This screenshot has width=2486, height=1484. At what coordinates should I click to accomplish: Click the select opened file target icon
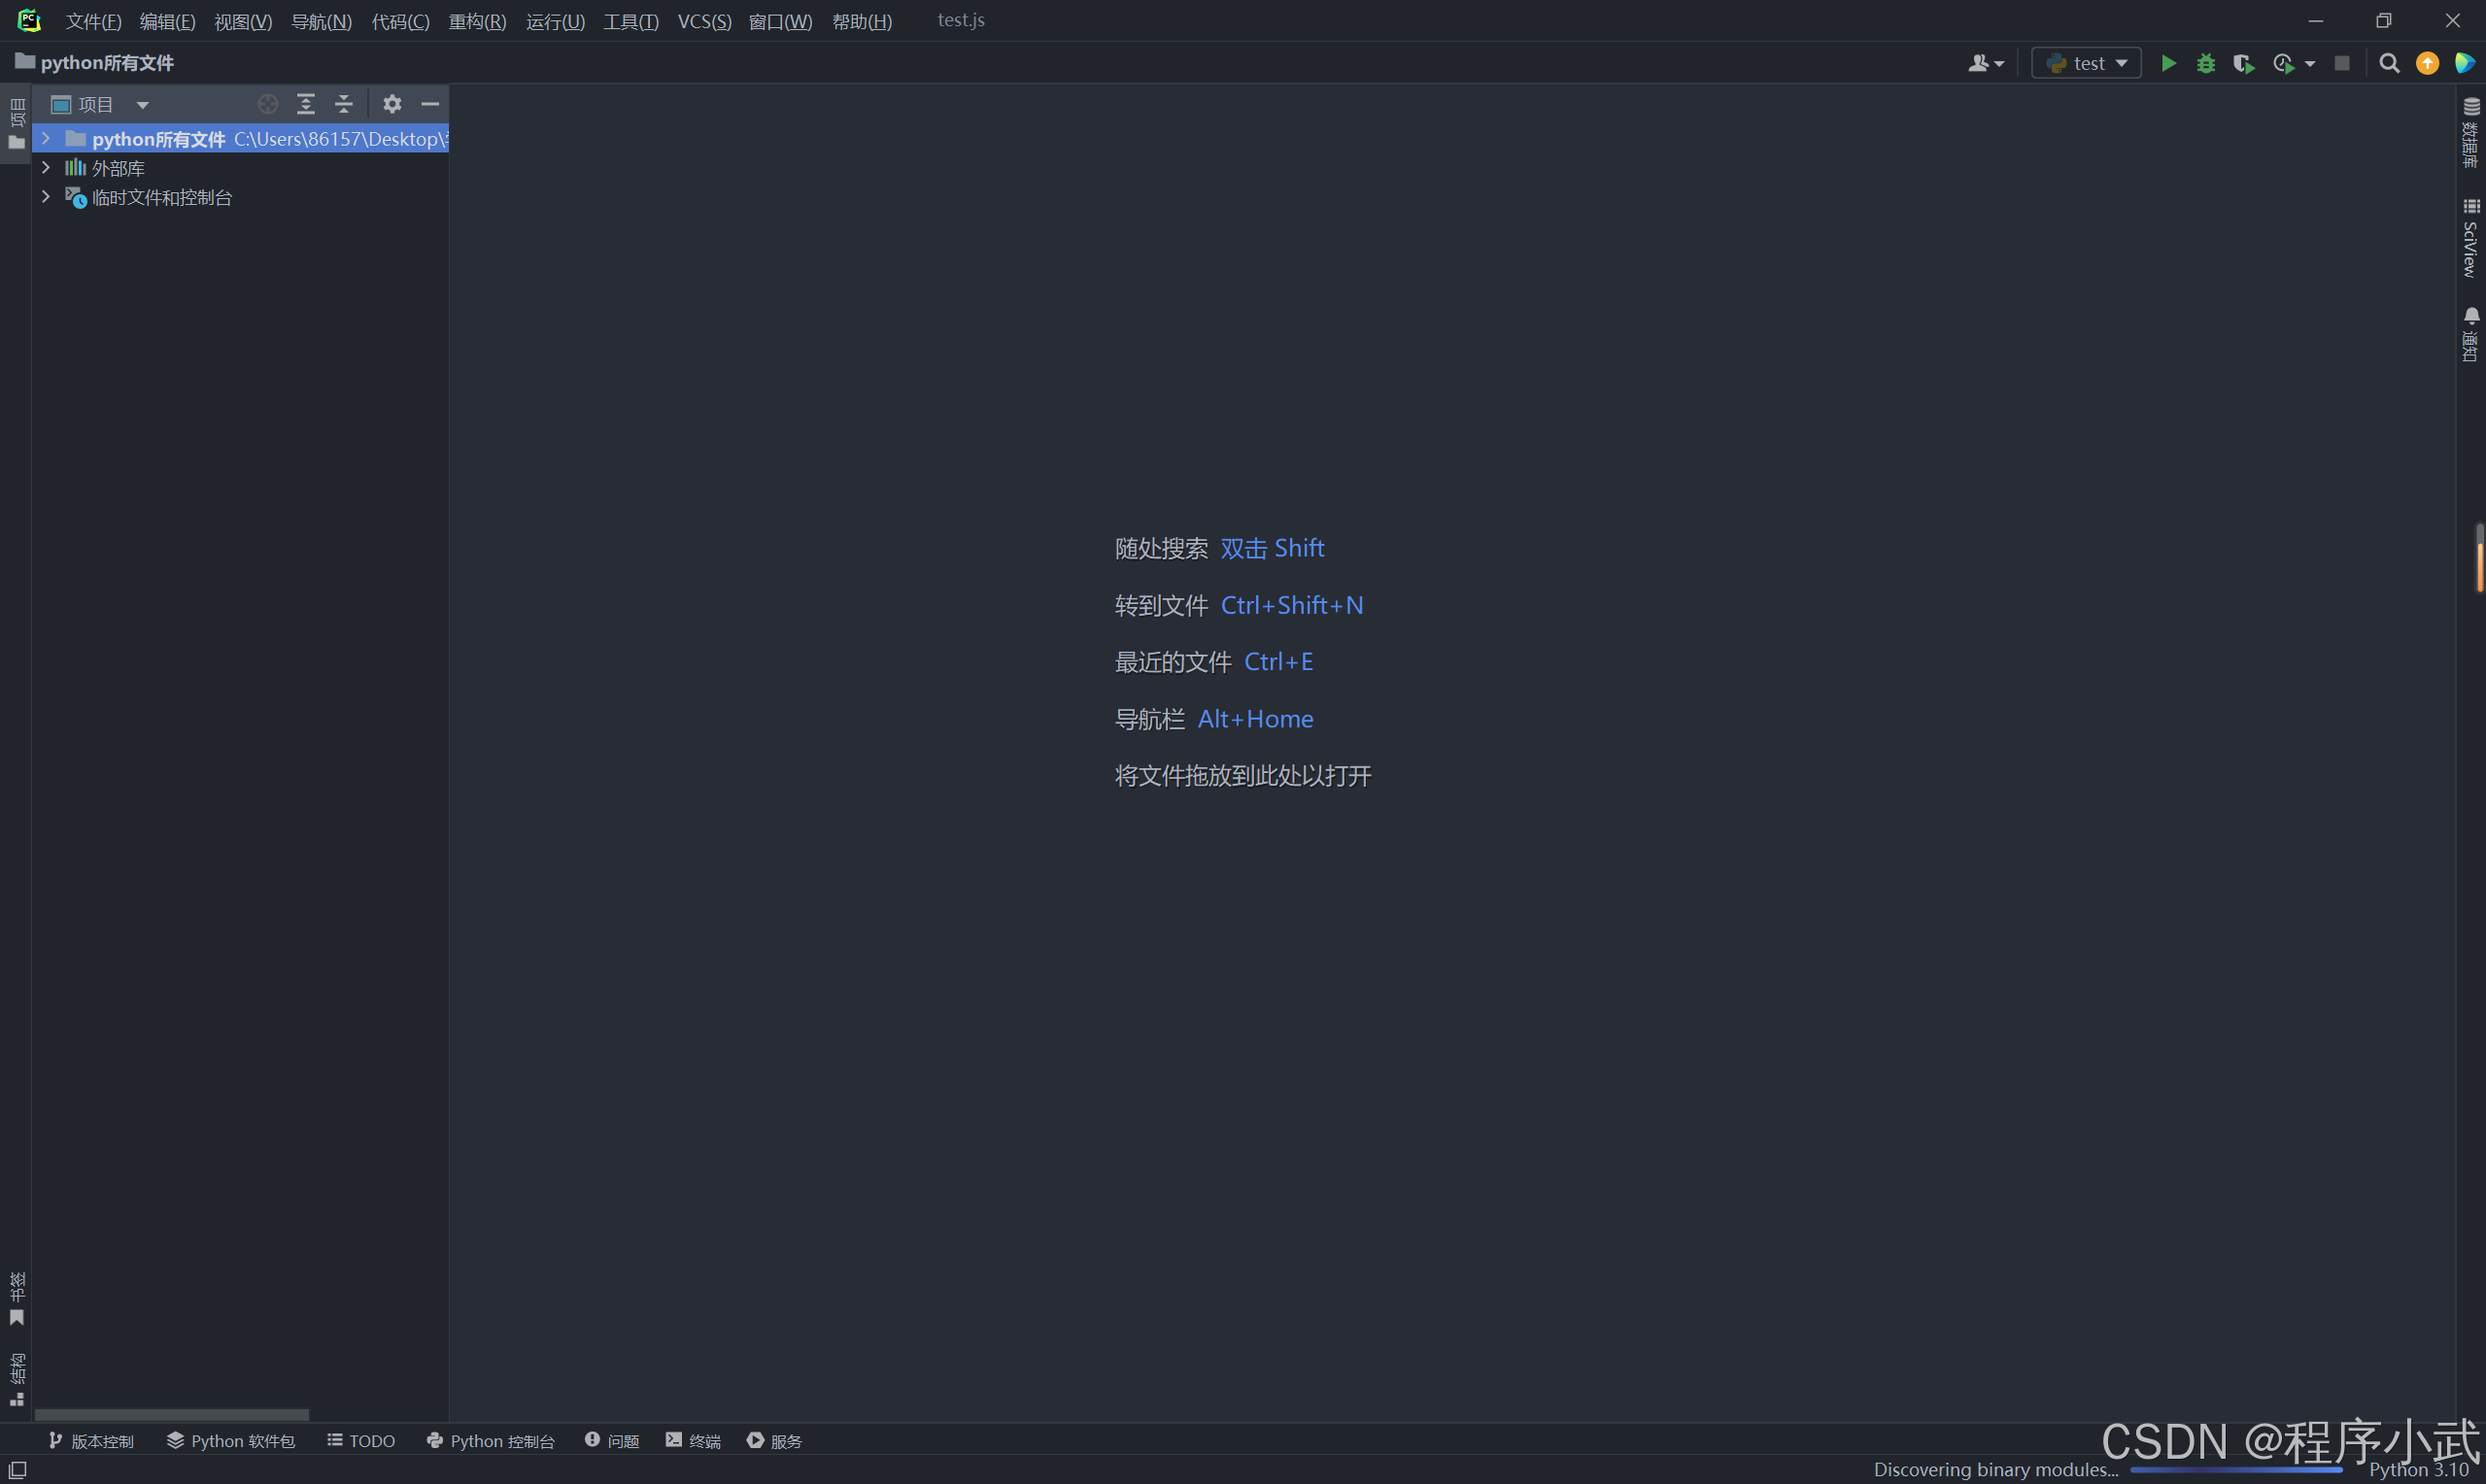pos(267,104)
